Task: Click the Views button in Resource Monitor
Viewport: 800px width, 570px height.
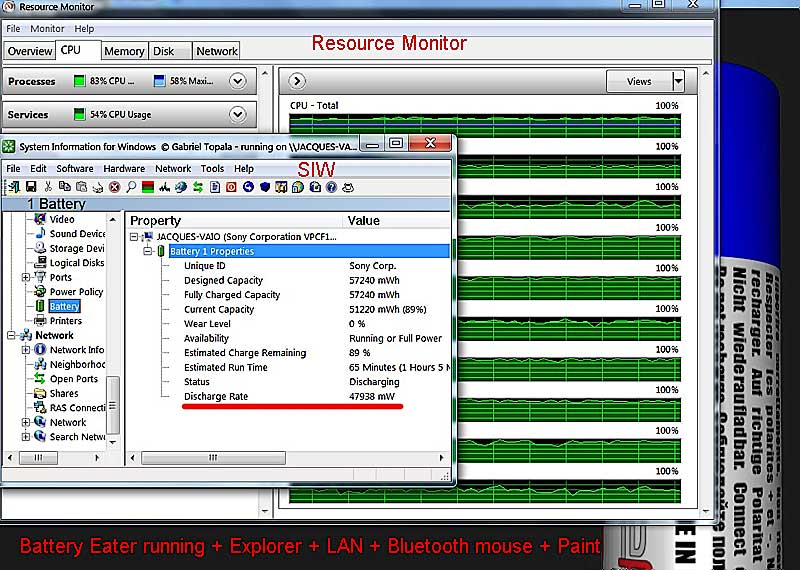Action: (639, 81)
